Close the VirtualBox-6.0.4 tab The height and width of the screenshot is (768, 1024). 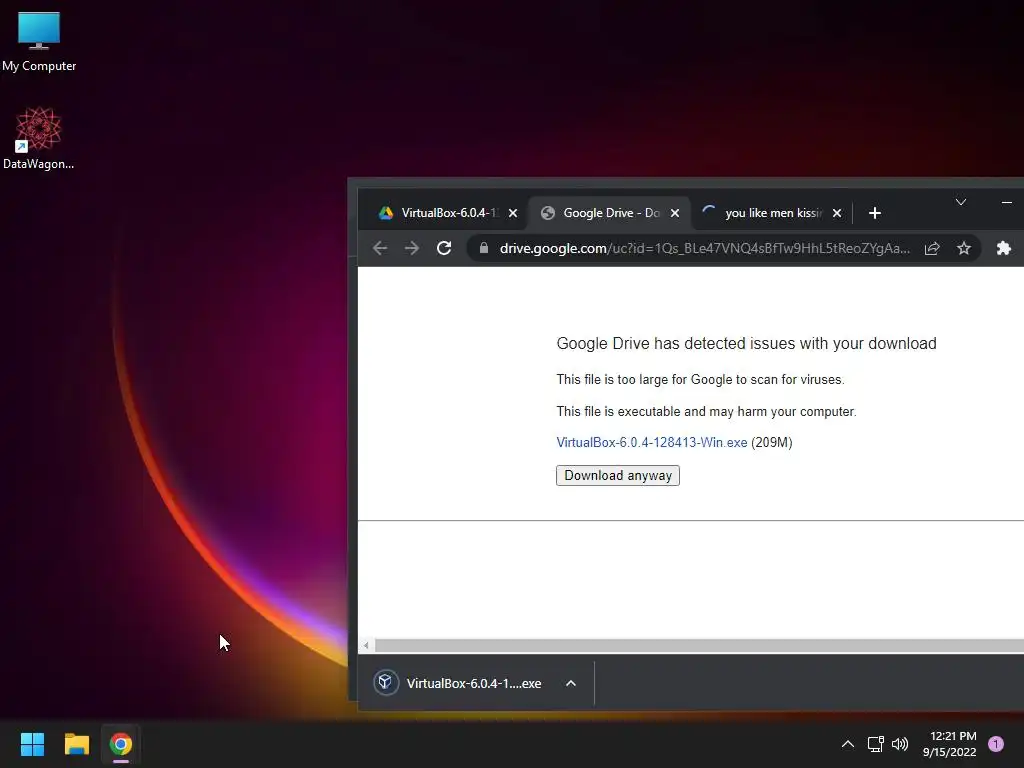click(x=513, y=213)
